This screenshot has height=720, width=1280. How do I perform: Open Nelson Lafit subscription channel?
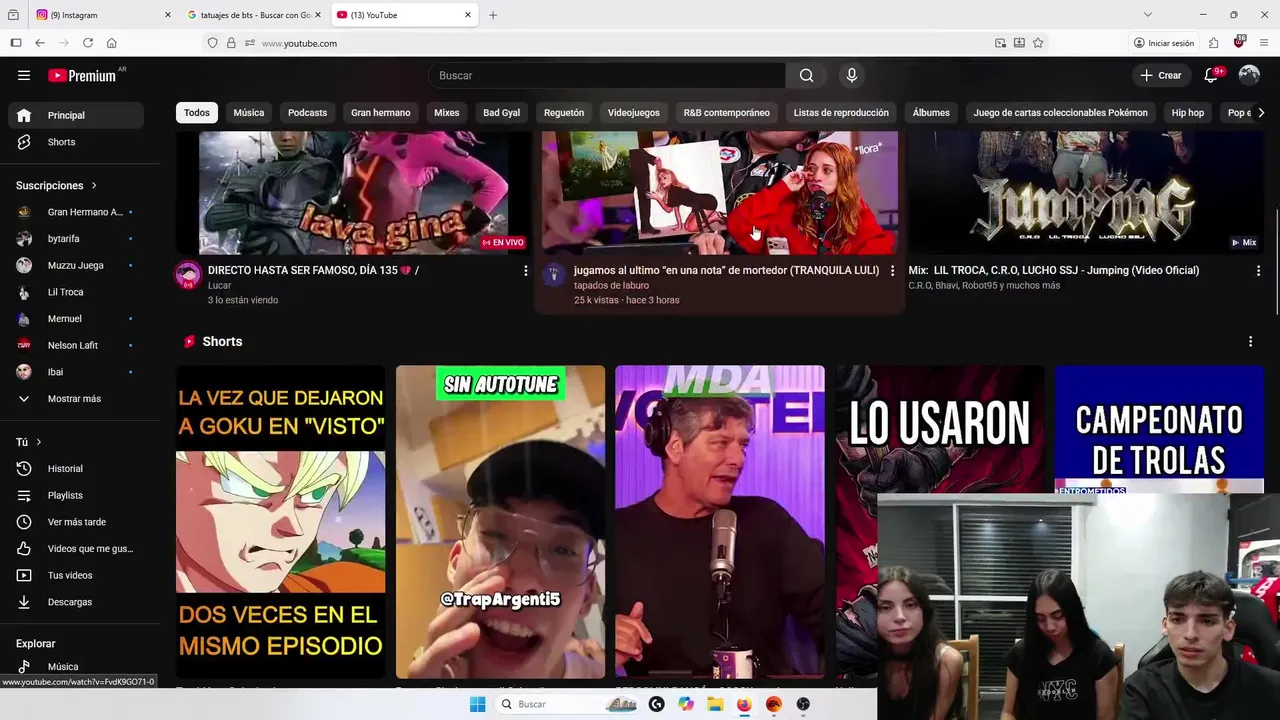point(76,345)
